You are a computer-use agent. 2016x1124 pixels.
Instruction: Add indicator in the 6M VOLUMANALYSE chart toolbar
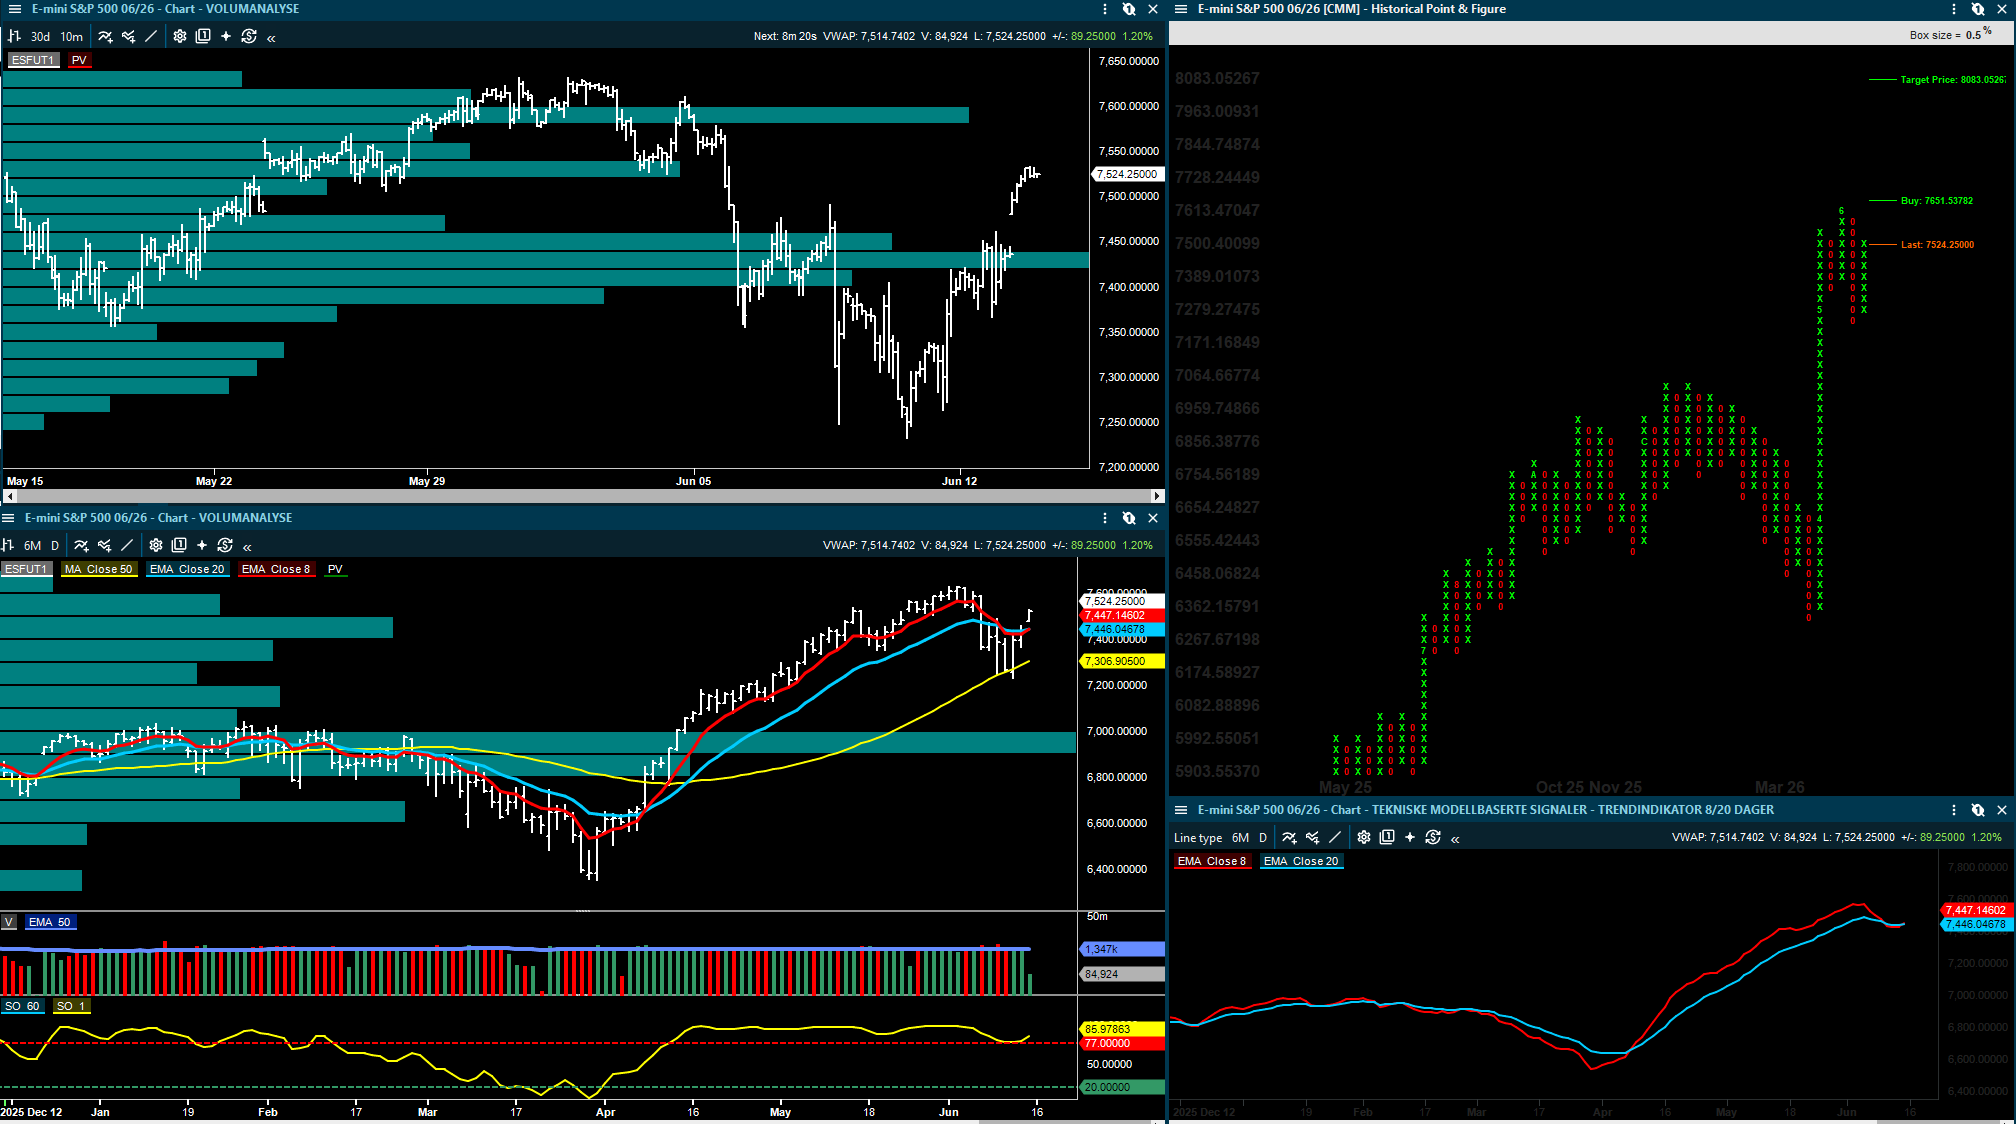[x=81, y=545]
